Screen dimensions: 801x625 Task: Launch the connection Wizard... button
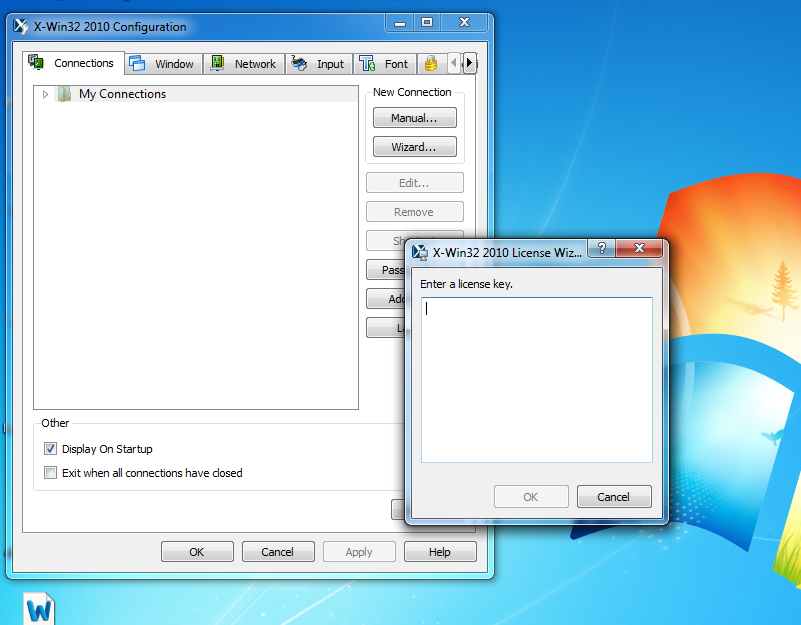(415, 147)
